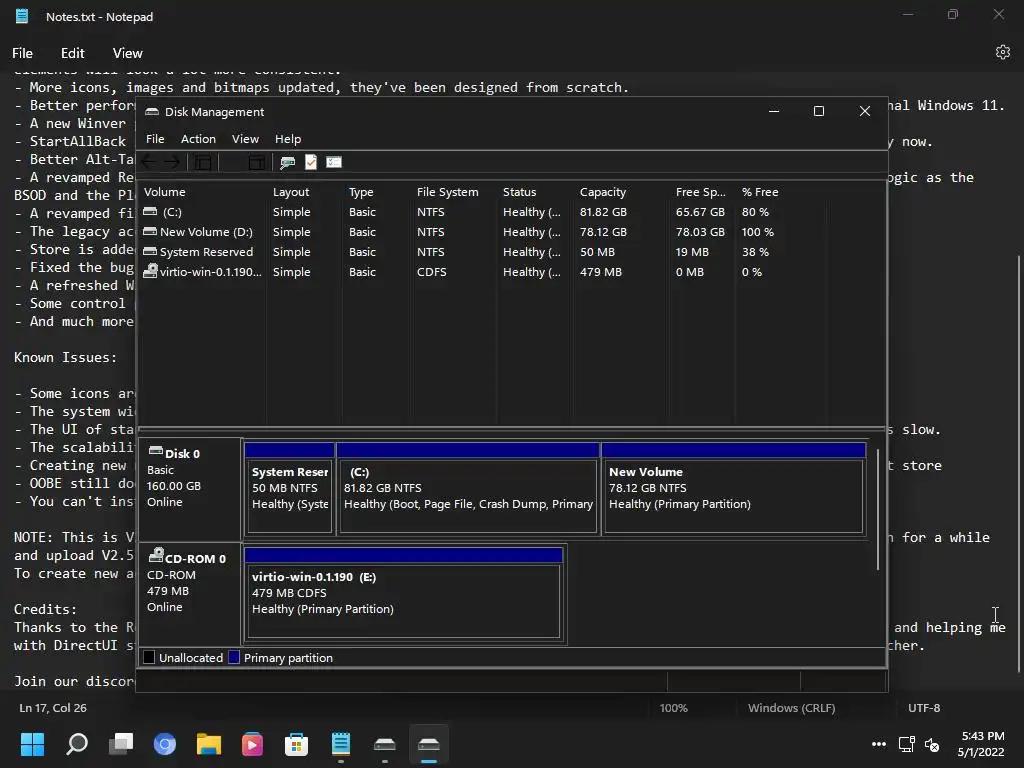The image size is (1024, 768).
Task: Open taskbar Search magnifier
Action: point(77,744)
